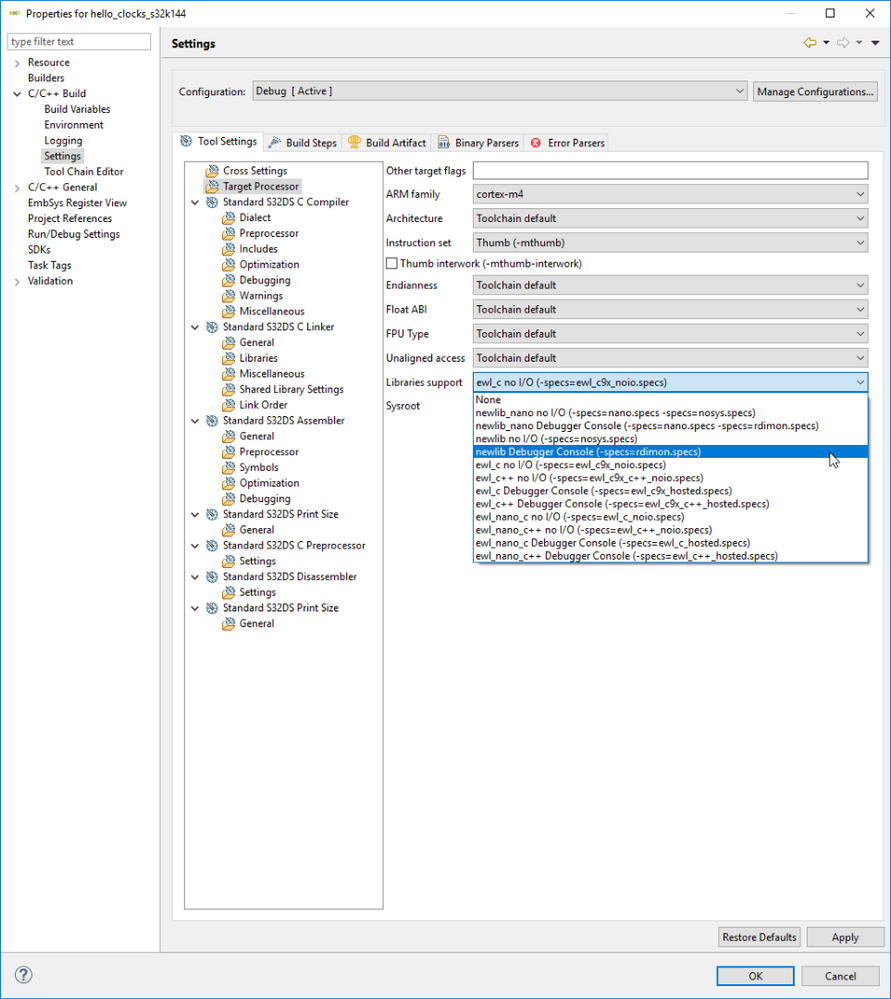This screenshot has width=891, height=999.
Task: Click the back navigation arrow icon
Action: point(810,43)
